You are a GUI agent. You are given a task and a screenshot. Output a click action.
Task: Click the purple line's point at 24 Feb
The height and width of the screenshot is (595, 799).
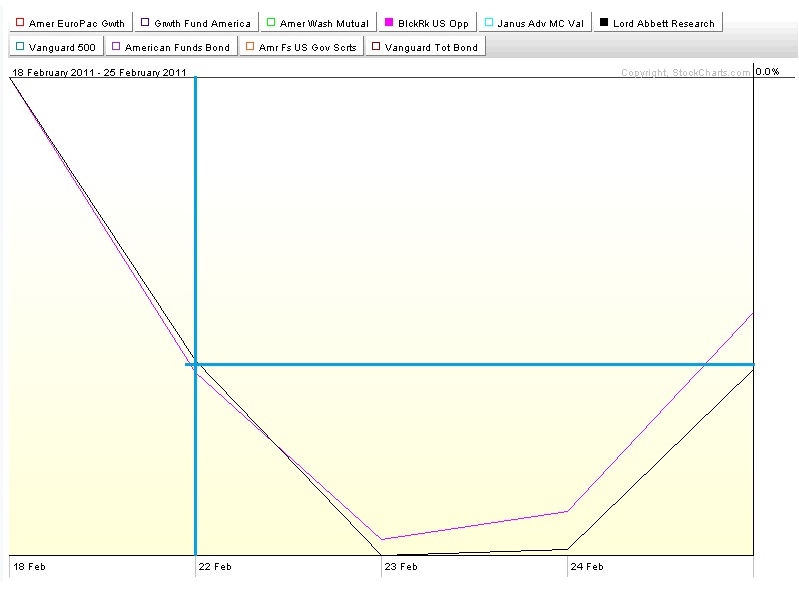click(x=567, y=511)
